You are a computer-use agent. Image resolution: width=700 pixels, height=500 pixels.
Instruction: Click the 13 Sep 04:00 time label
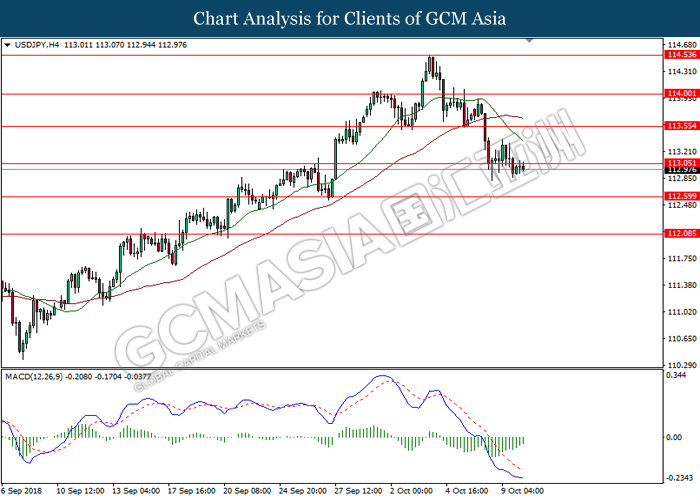coord(136,491)
